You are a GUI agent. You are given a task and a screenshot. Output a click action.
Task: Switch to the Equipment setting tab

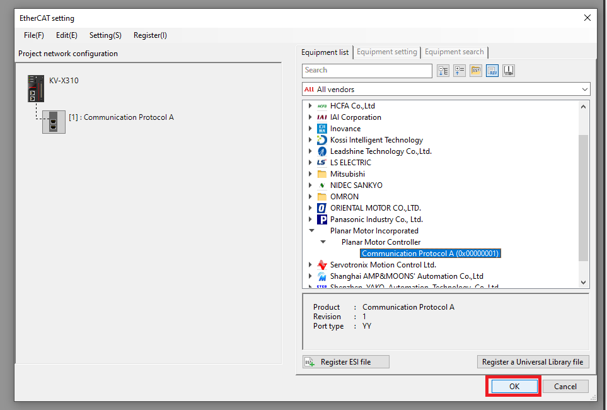[387, 52]
